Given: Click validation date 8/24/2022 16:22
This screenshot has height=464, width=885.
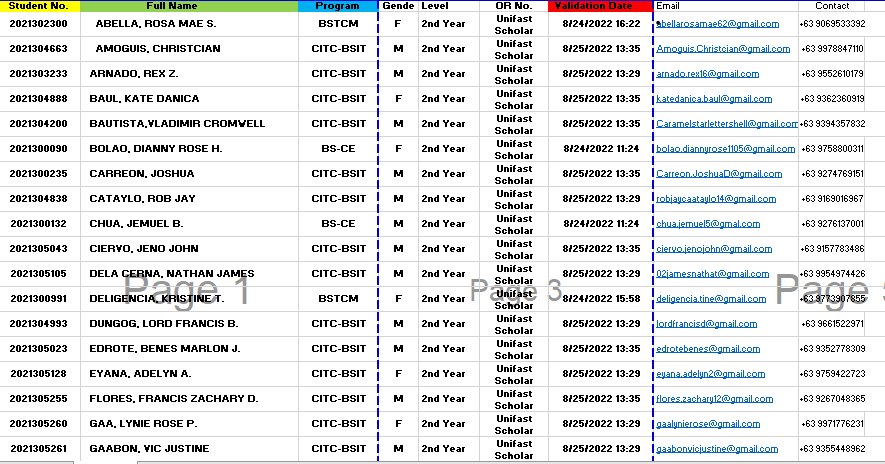Looking at the screenshot, I should tap(601, 24).
